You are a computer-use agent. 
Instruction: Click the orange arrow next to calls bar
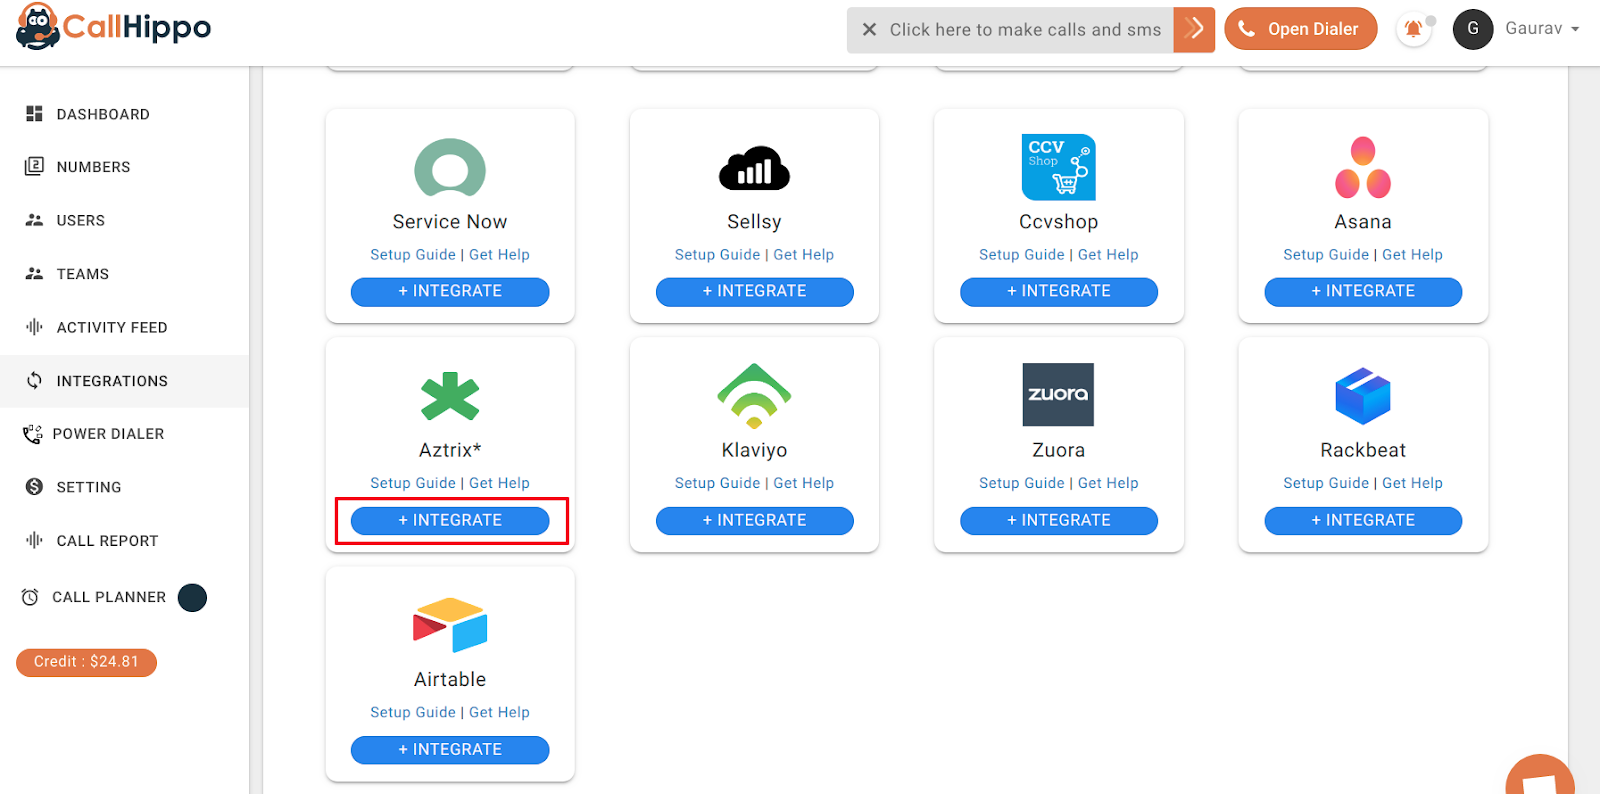[x=1194, y=29]
